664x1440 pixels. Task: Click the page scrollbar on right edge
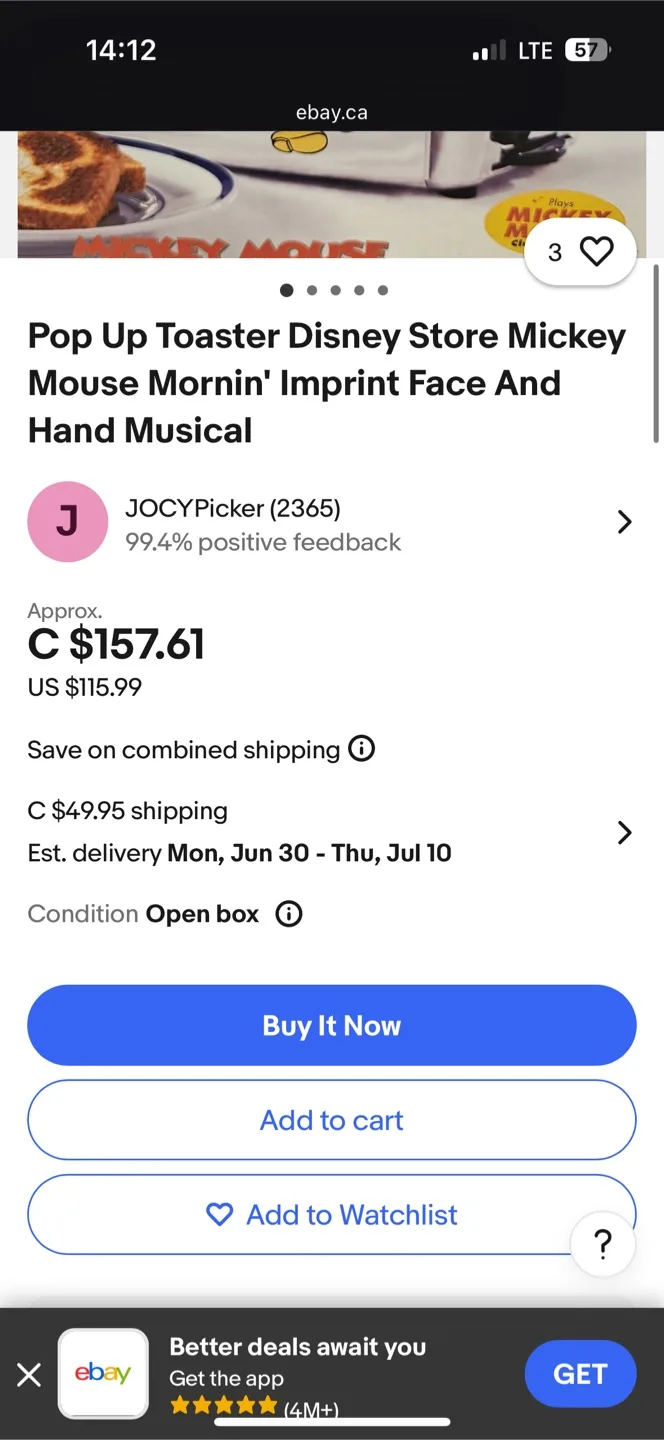coord(656,352)
